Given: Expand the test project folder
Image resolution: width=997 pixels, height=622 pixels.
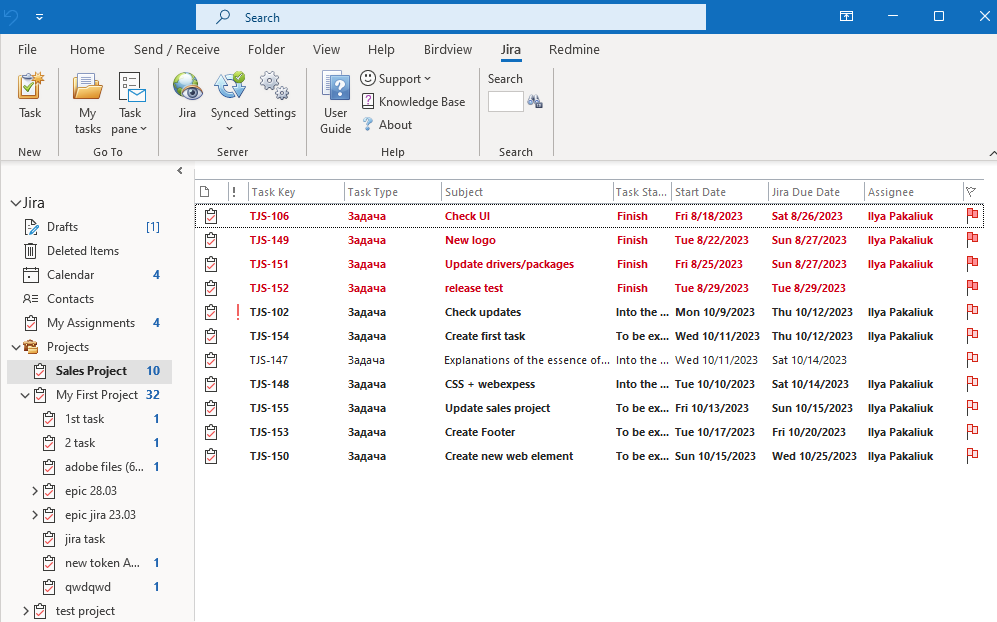Looking at the screenshot, I should coord(25,611).
